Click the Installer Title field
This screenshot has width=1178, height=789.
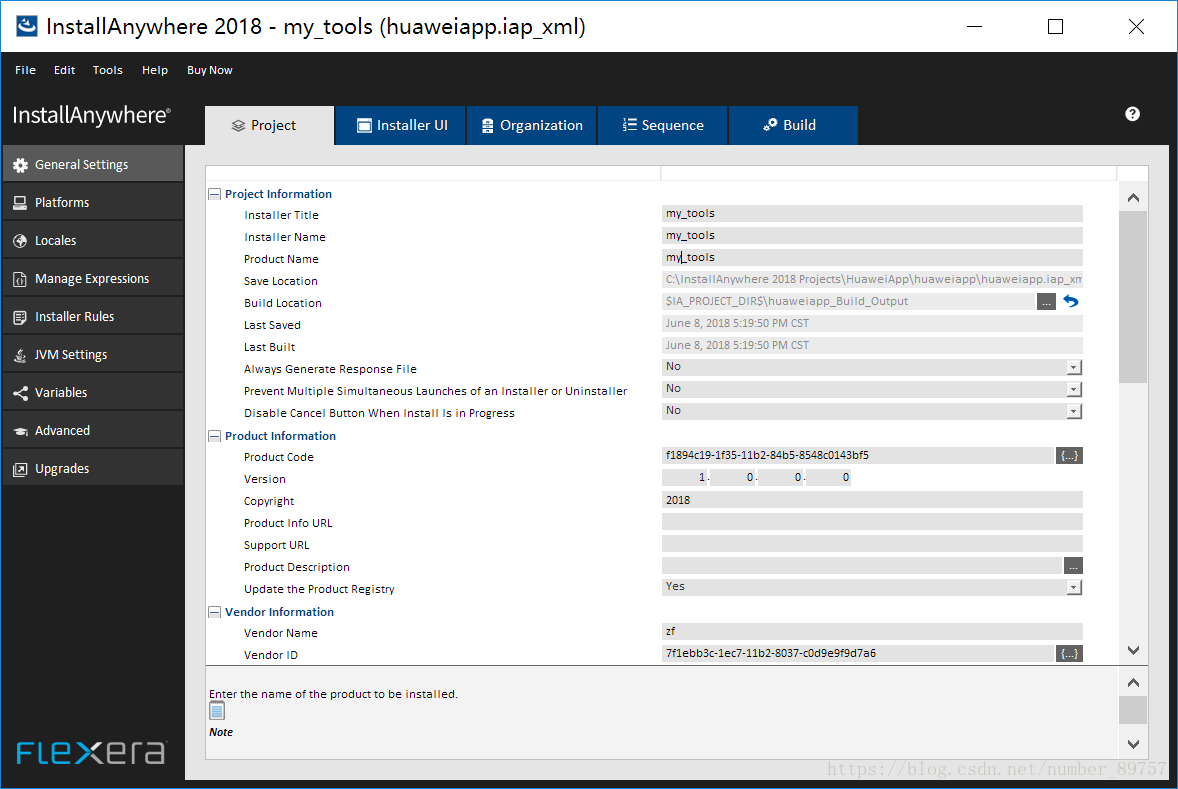(x=872, y=213)
